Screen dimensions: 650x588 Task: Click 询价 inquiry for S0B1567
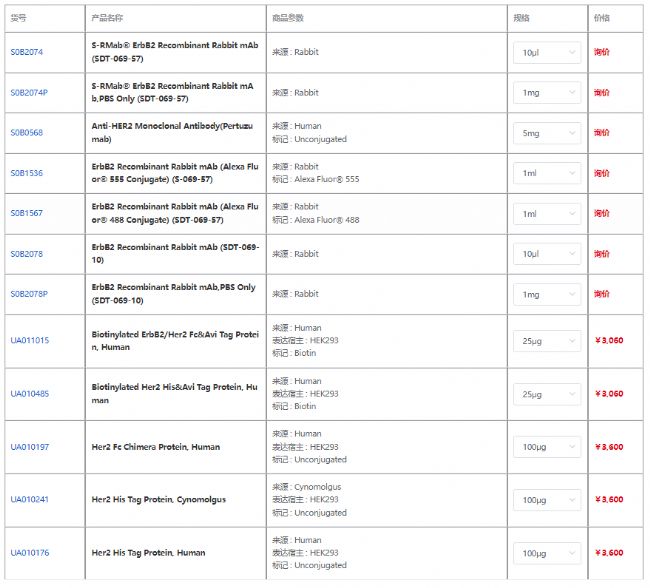(x=601, y=214)
